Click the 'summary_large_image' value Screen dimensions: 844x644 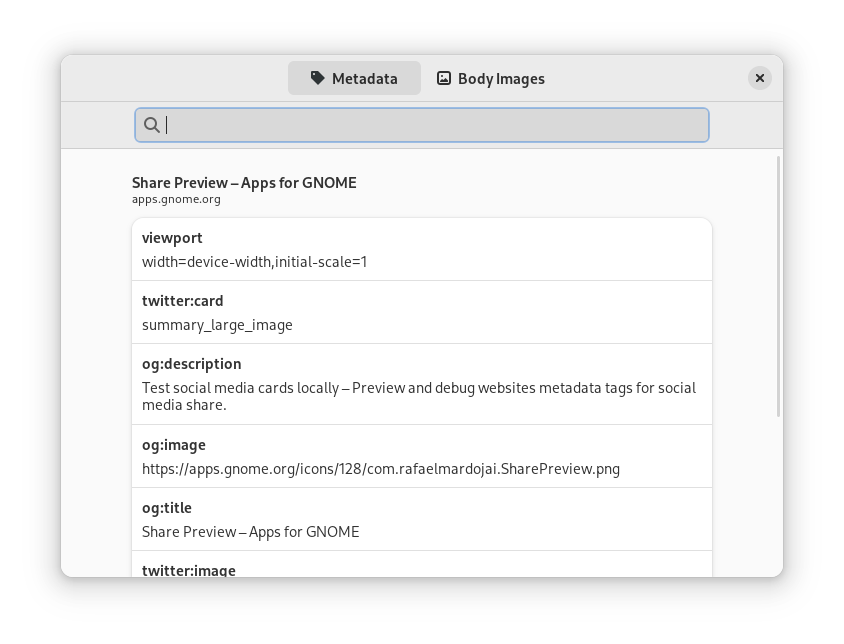click(217, 325)
